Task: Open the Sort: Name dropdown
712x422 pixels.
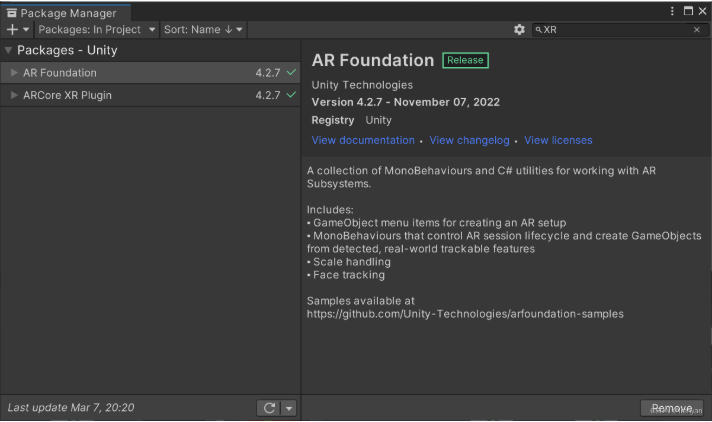Action: pyautogui.click(x=203, y=30)
